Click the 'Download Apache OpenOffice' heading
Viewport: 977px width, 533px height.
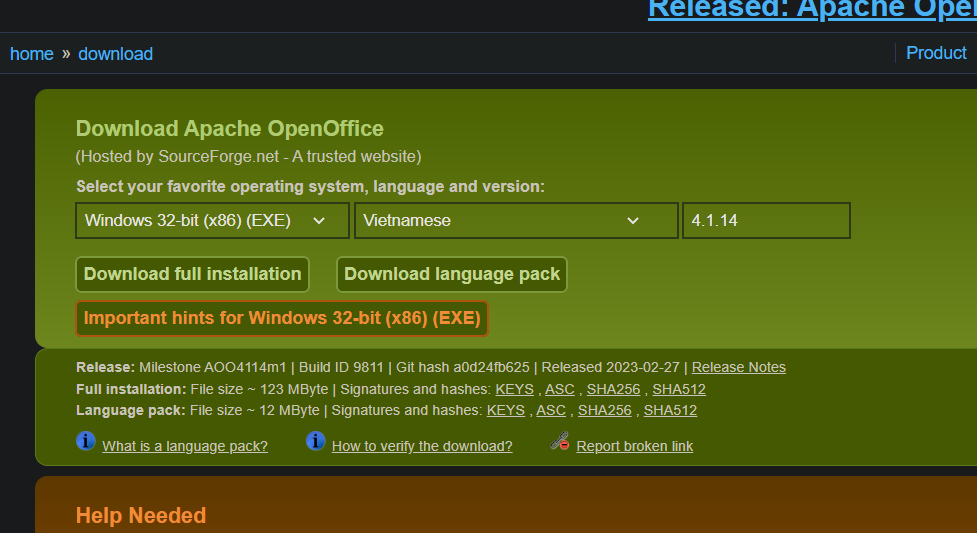(229, 128)
